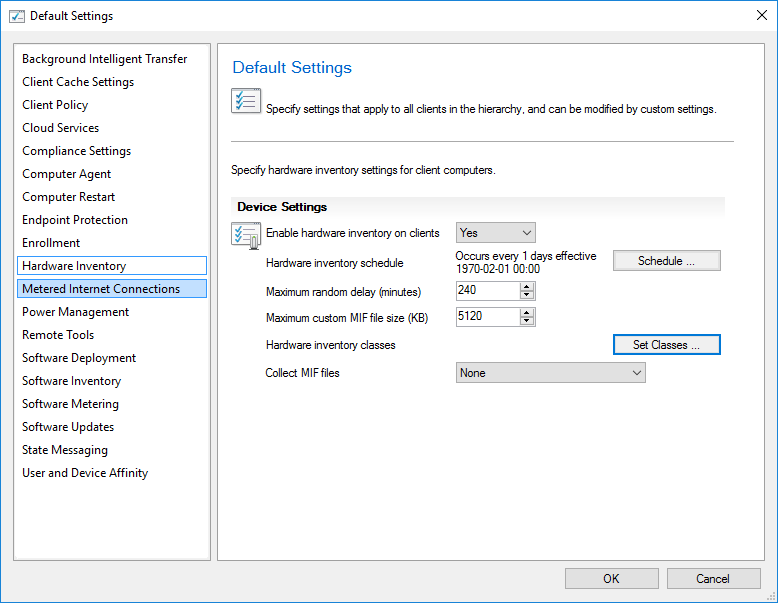Click the 'Maximum random delay (minutes)' label
Viewport: 778px width, 603px height.
tap(343, 292)
